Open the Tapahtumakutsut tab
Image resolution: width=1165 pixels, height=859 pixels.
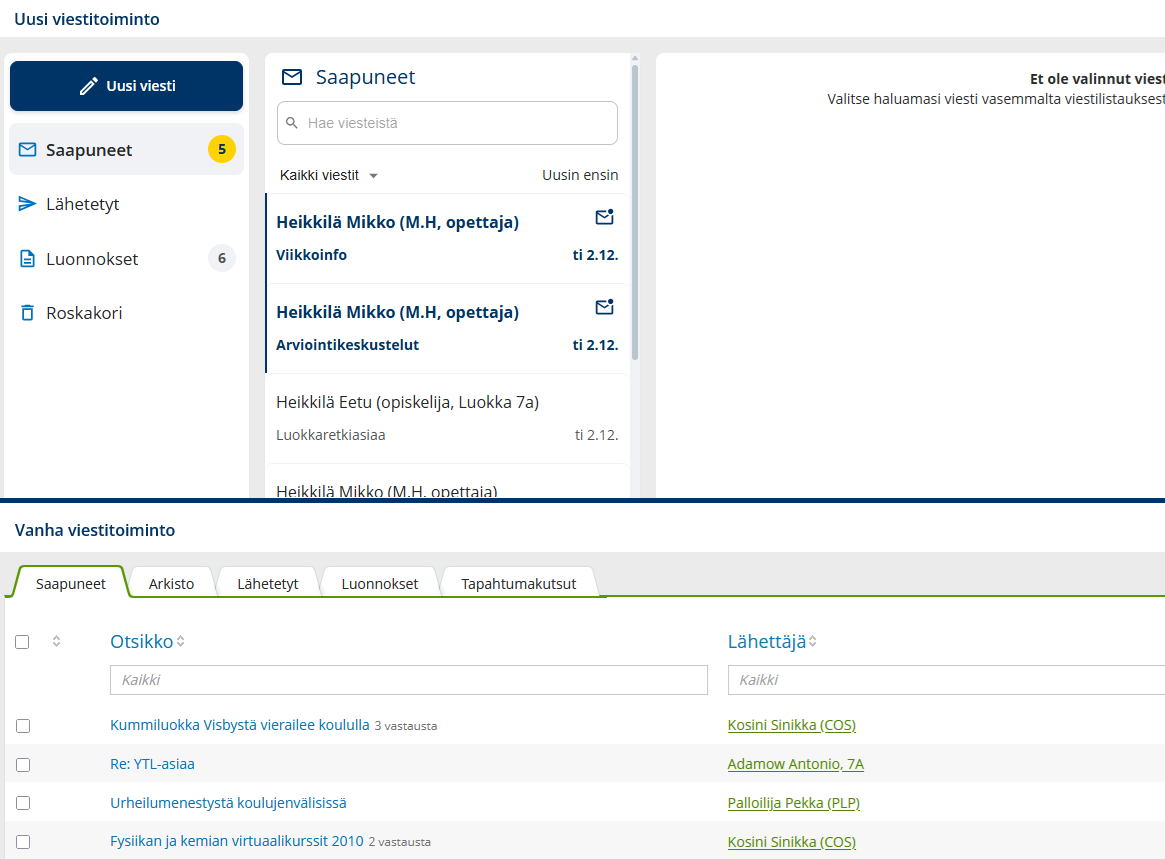pyautogui.click(x=518, y=584)
